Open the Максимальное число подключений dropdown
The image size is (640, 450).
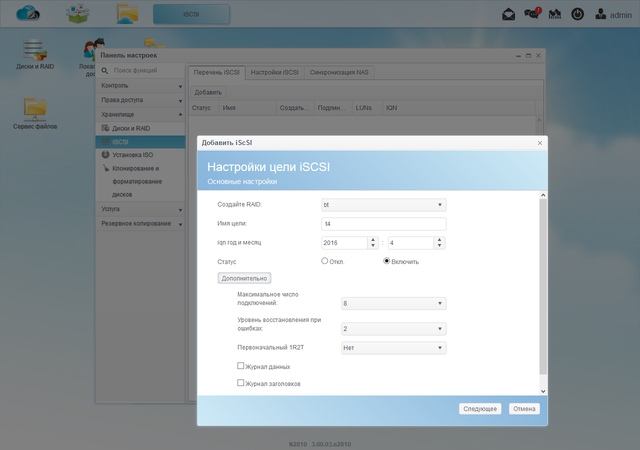click(x=393, y=303)
